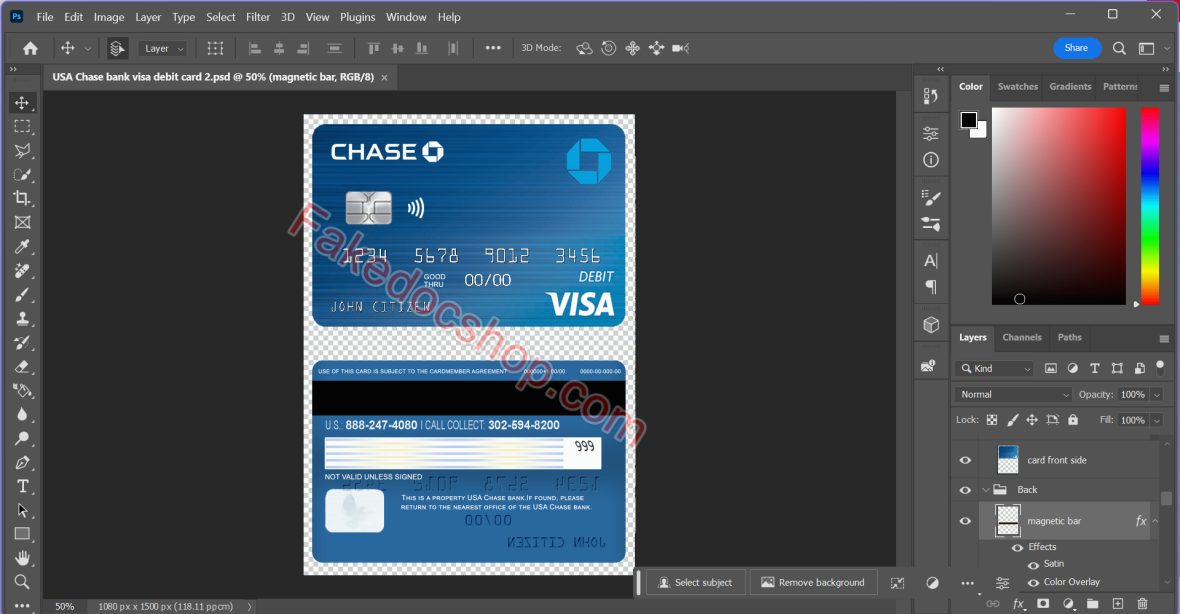Hide the Satin layer effect
The image size is (1180, 614).
pos(1033,564)
